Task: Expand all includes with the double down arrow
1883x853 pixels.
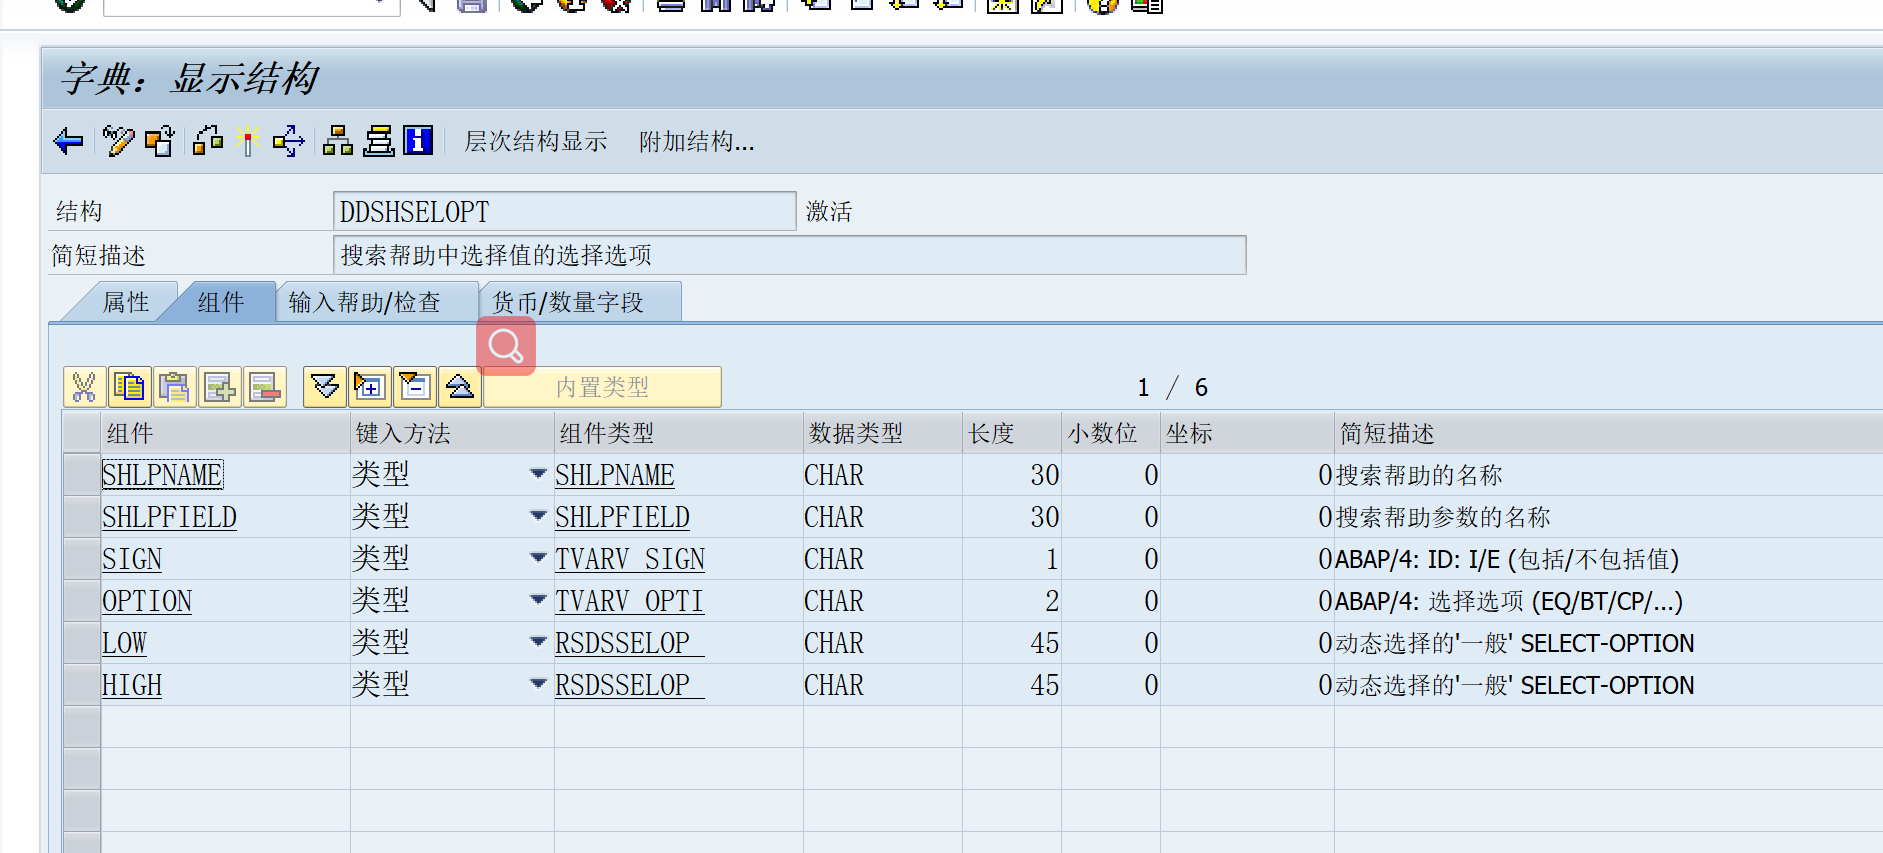Action: click(325, 387)
